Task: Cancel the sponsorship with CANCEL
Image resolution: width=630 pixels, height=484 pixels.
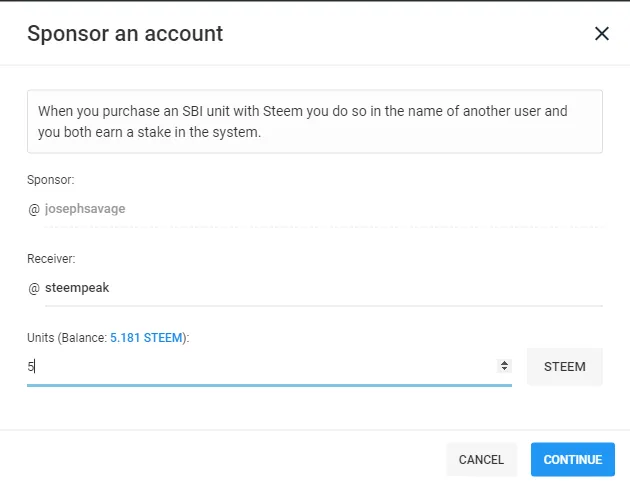Action: click(x=481, y=459)
